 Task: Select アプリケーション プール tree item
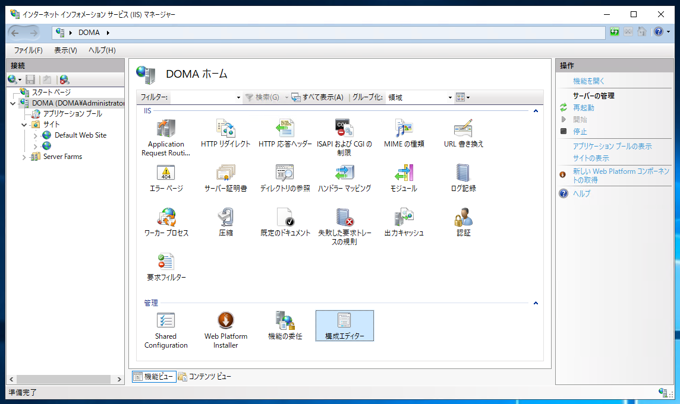tap(72, 114)
